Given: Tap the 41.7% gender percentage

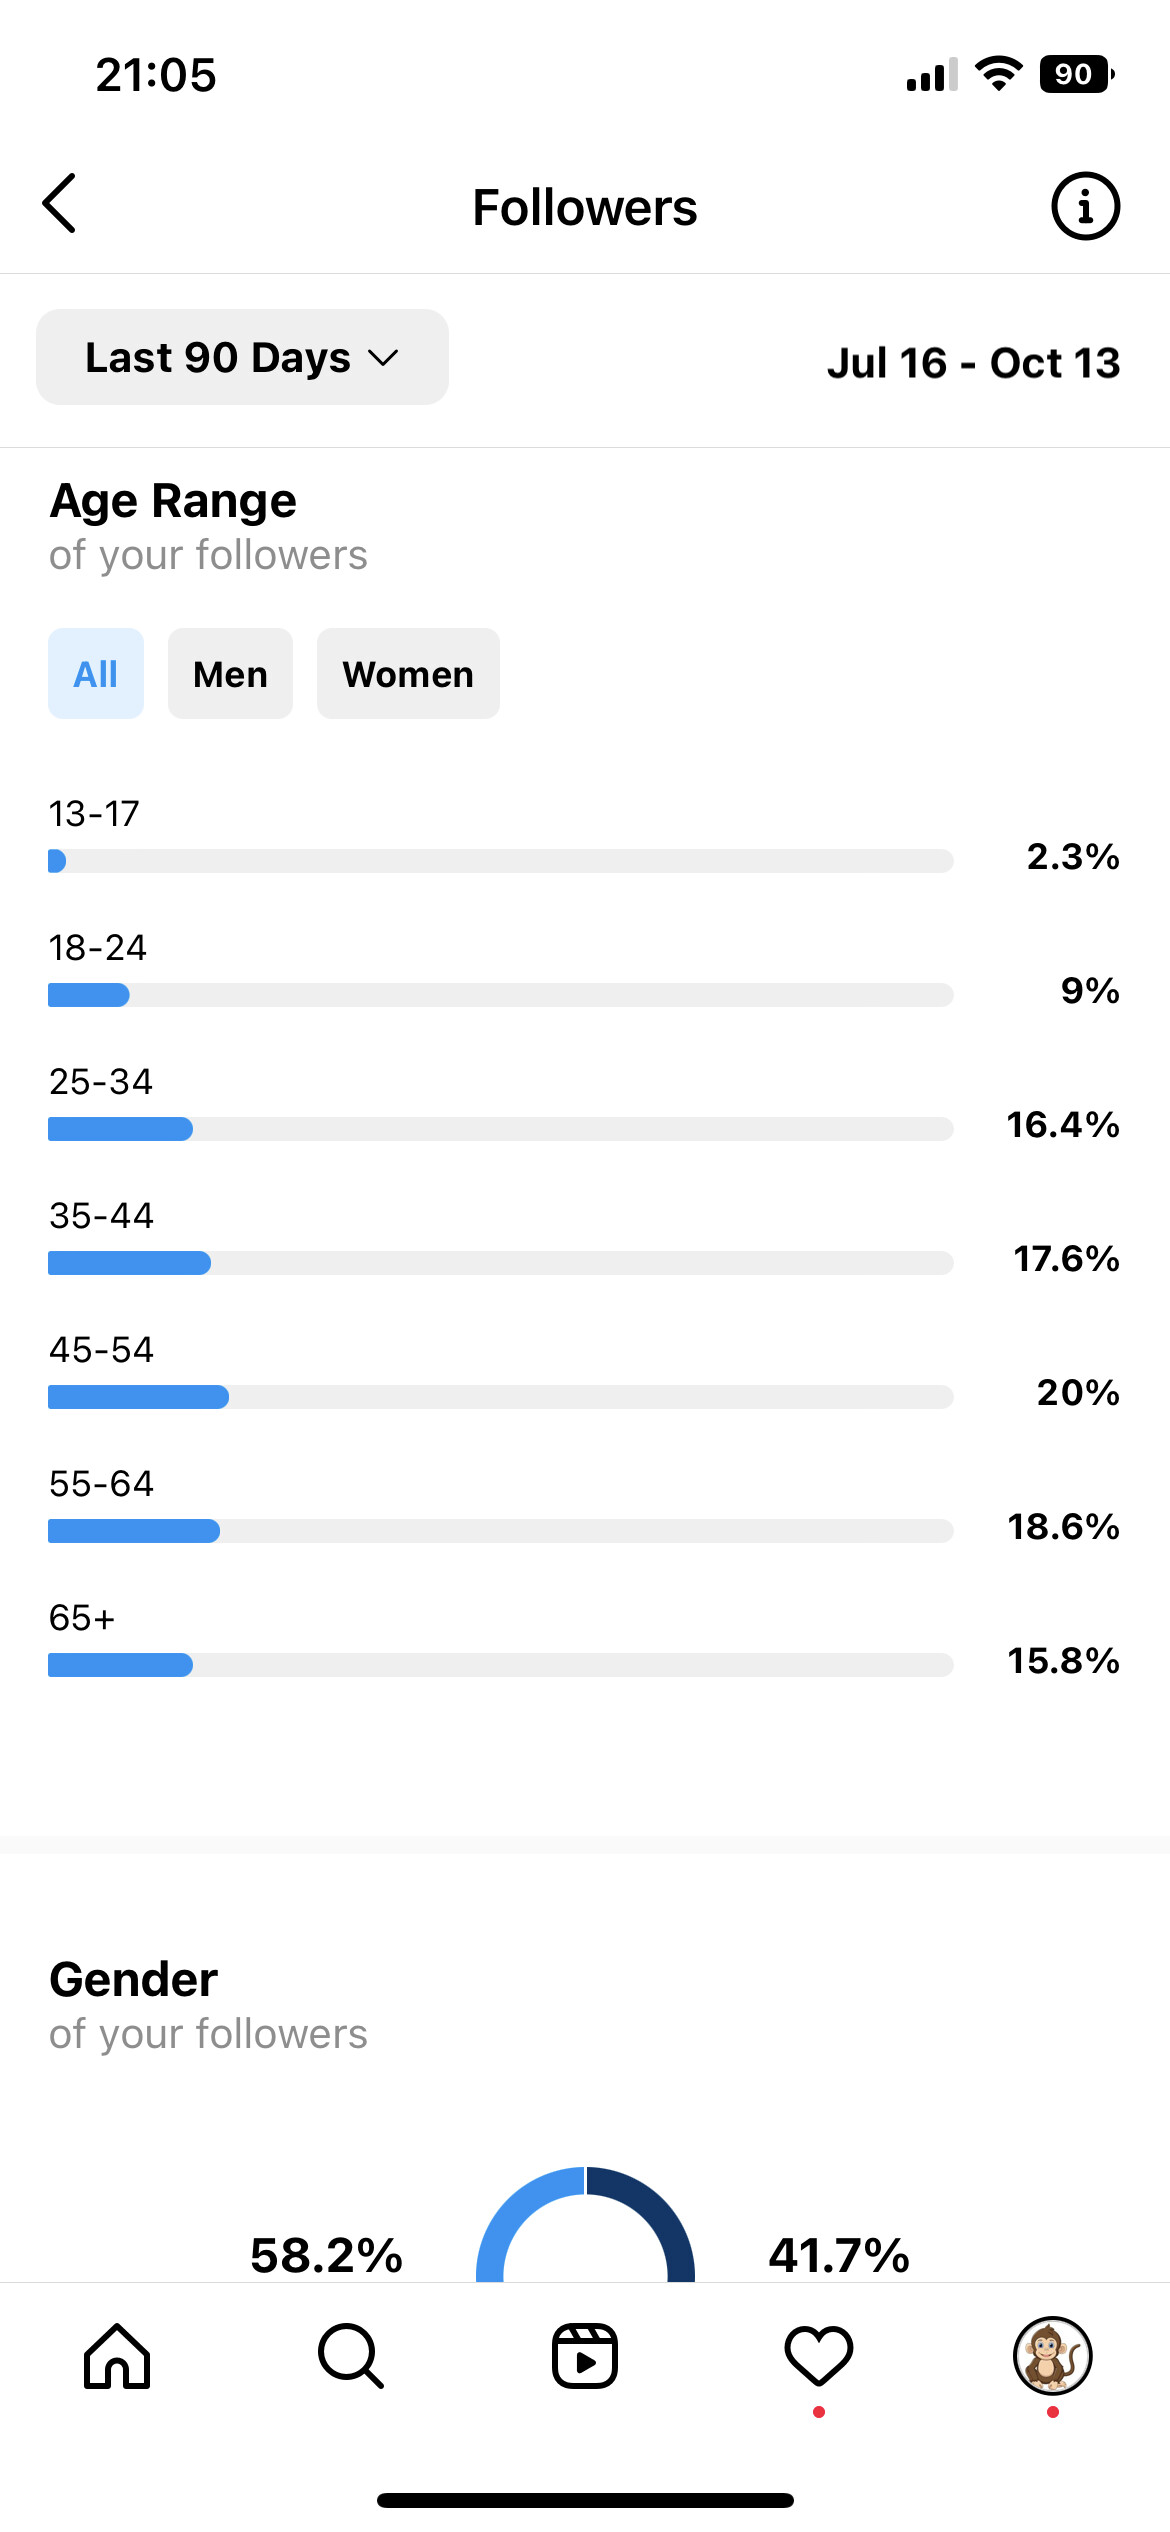Looking at the screenshot, I should 839,2256.
